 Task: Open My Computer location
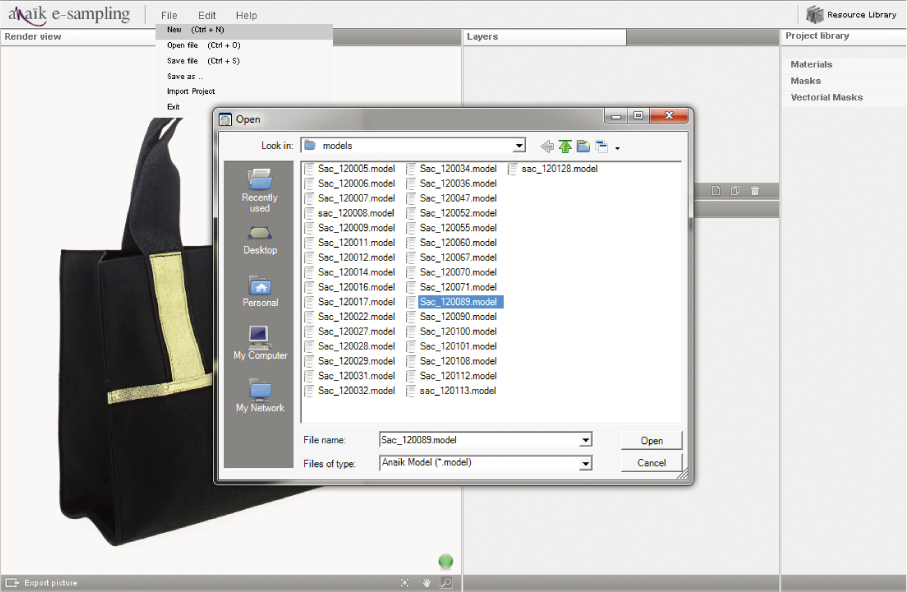point(260,343)
